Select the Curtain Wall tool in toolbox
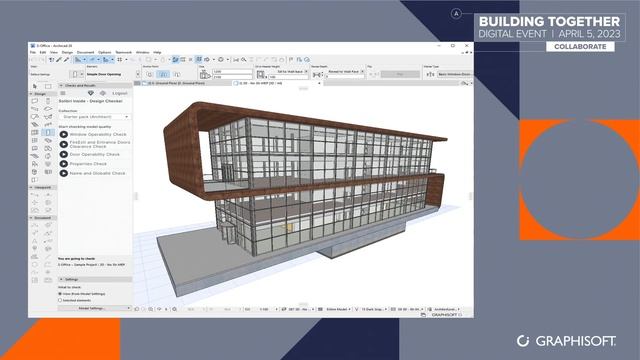 (35, 140)
